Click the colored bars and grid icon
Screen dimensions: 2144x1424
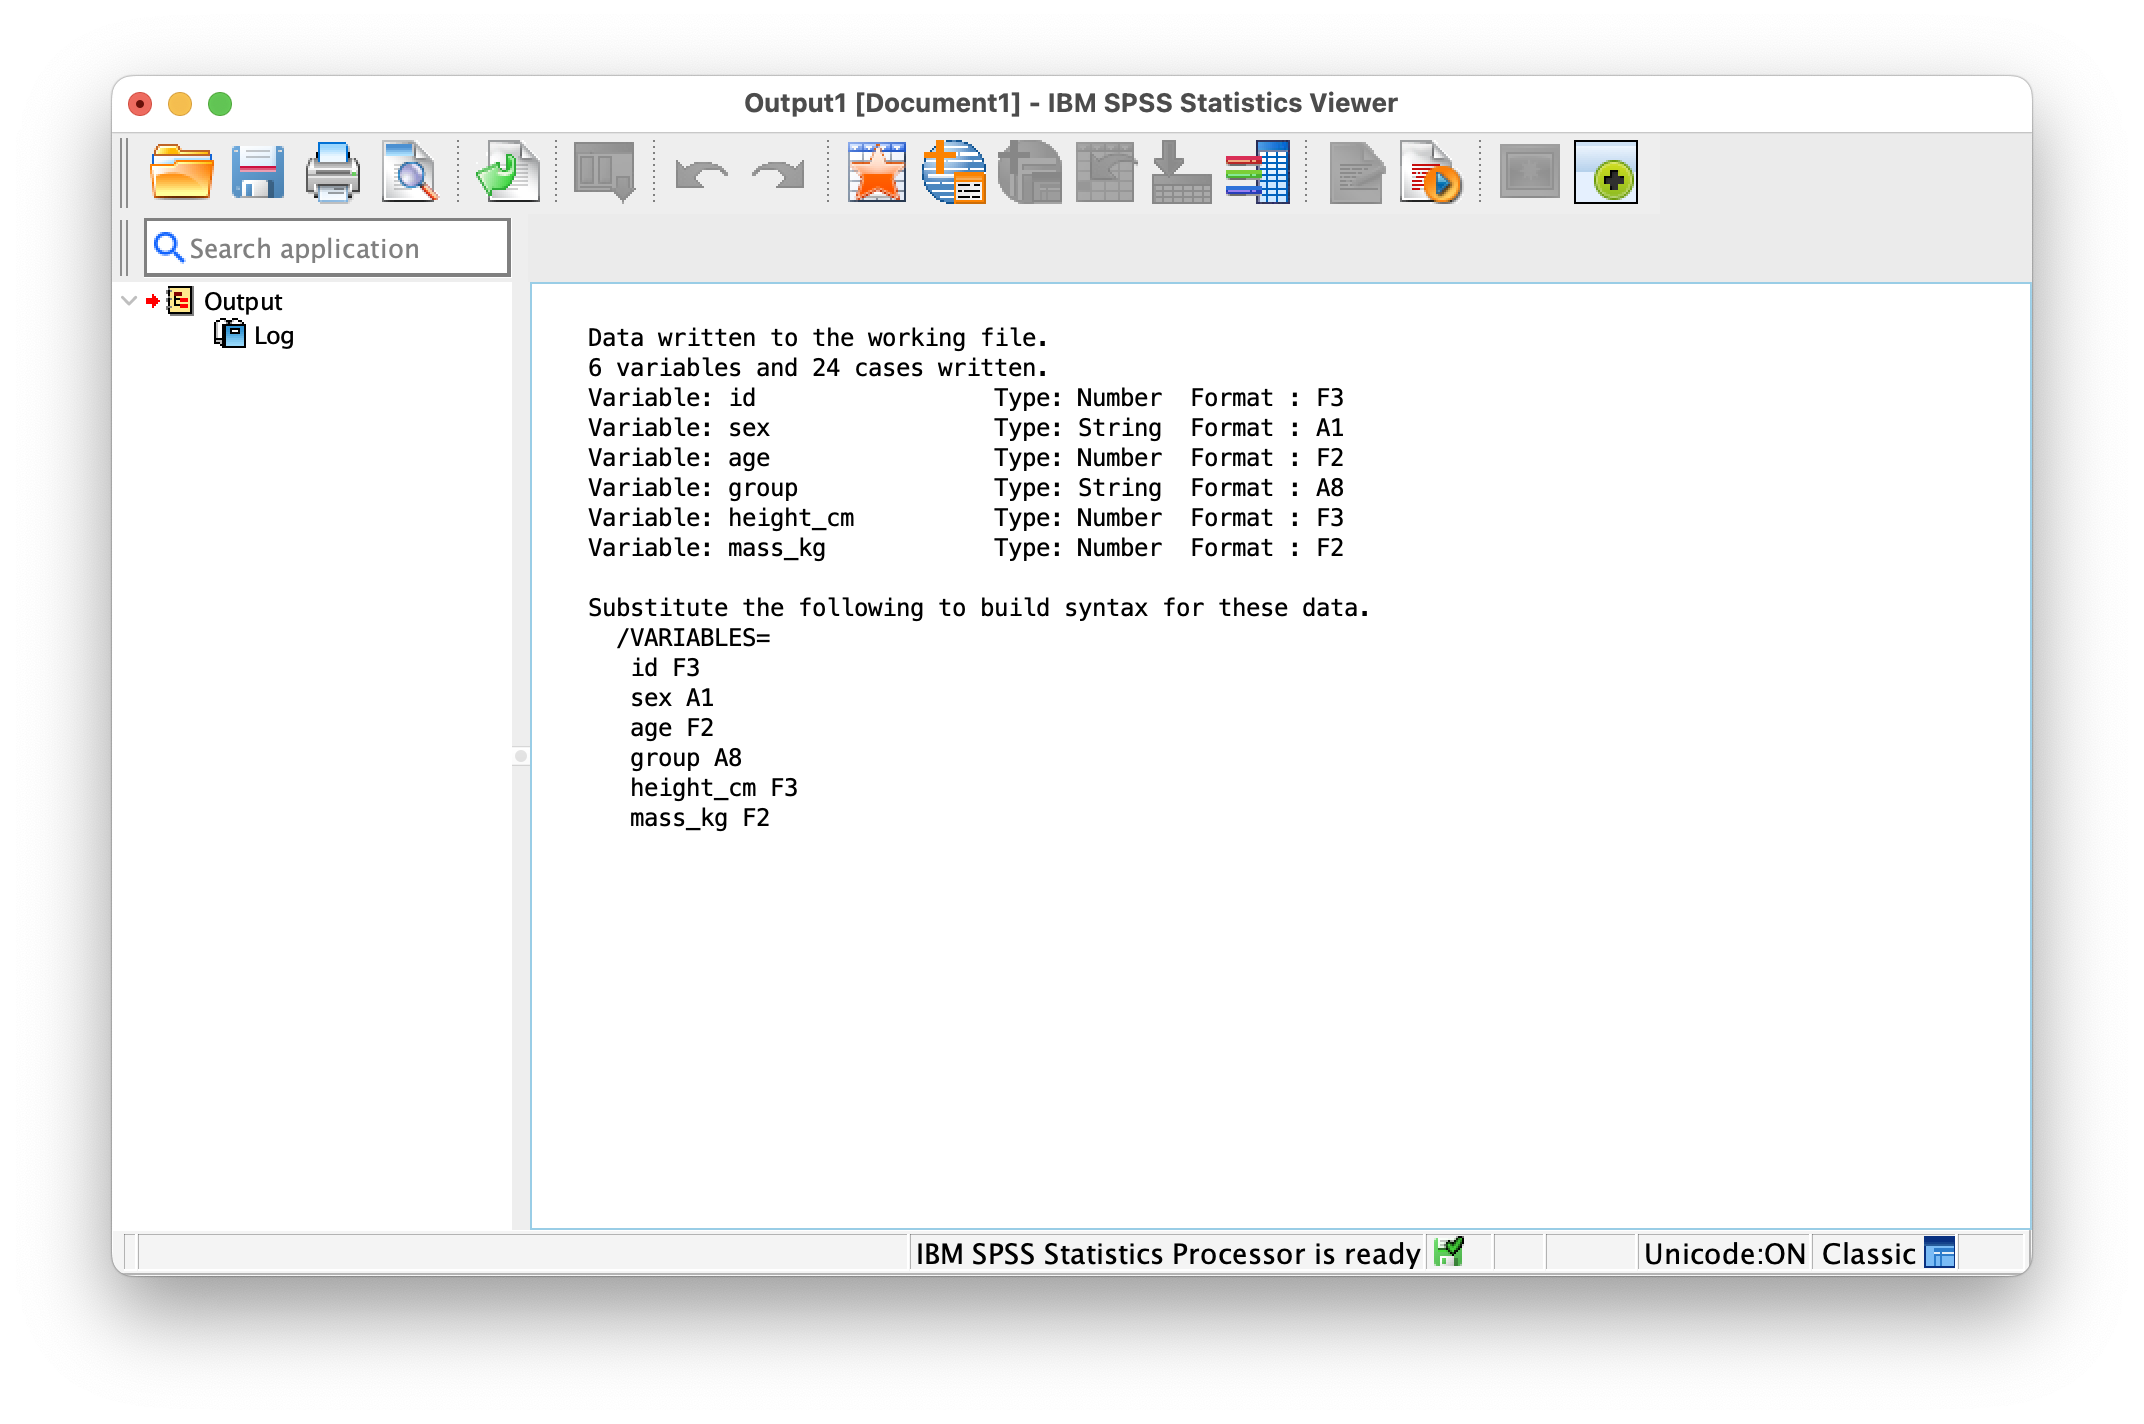1257,172
